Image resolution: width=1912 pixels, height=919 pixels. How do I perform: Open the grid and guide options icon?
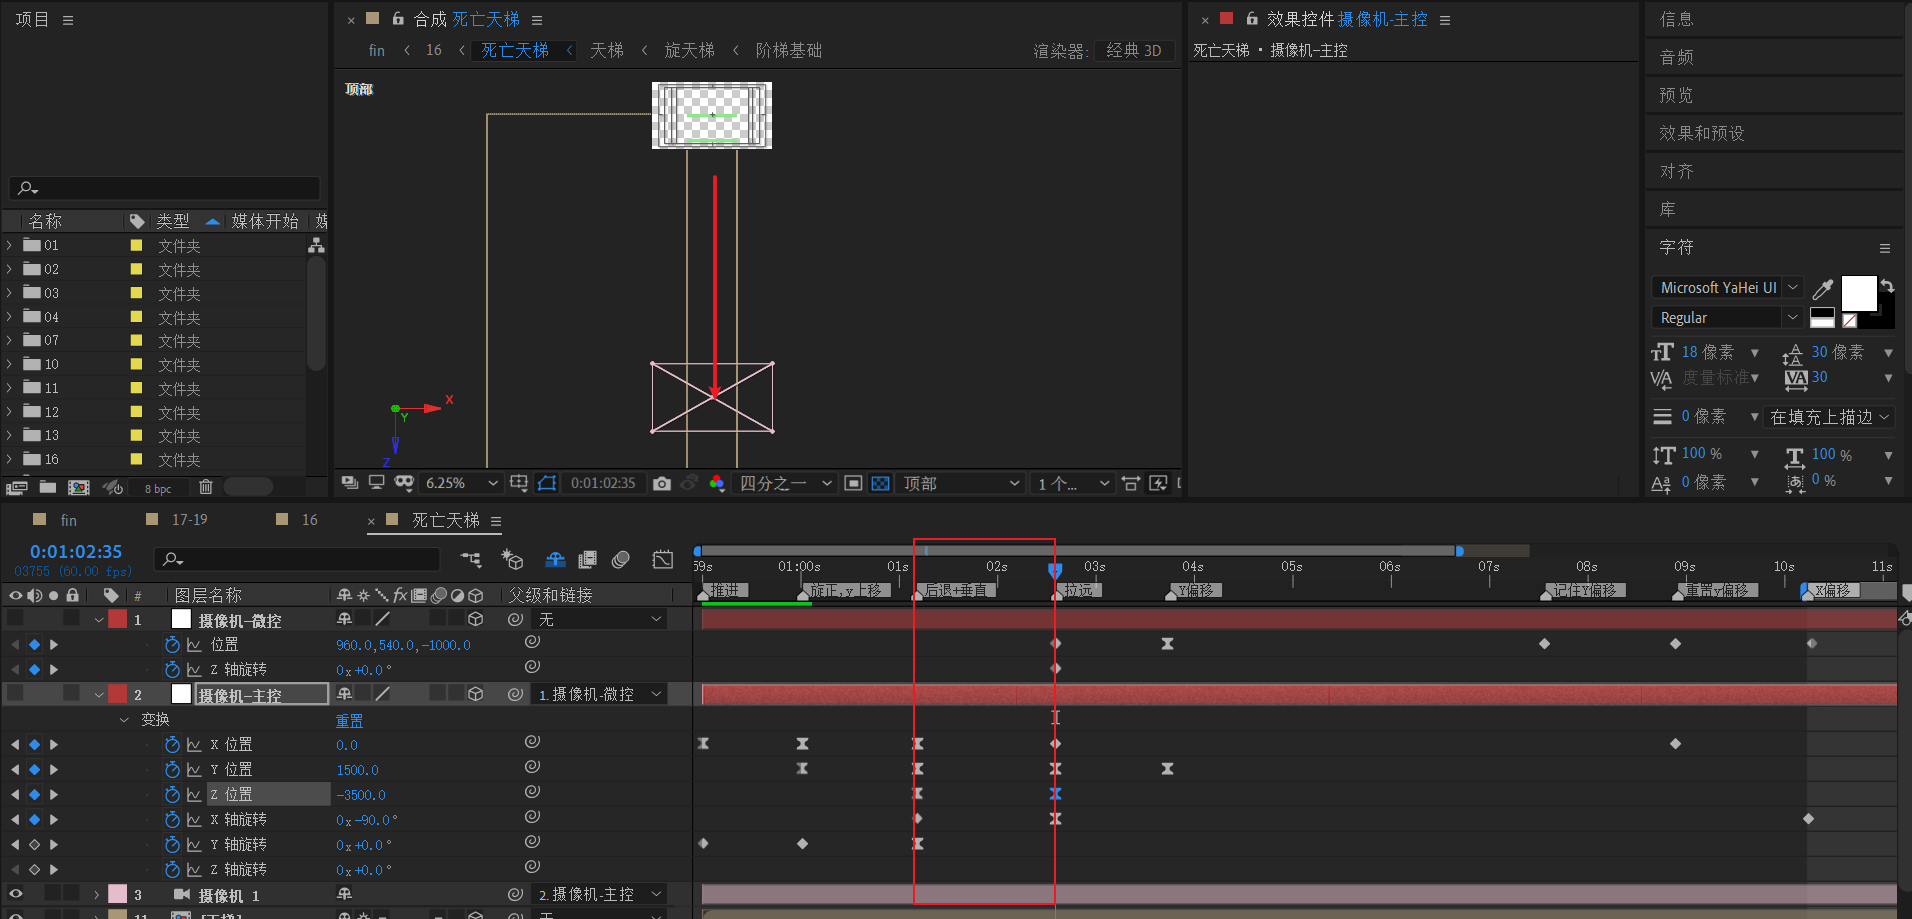519,483
